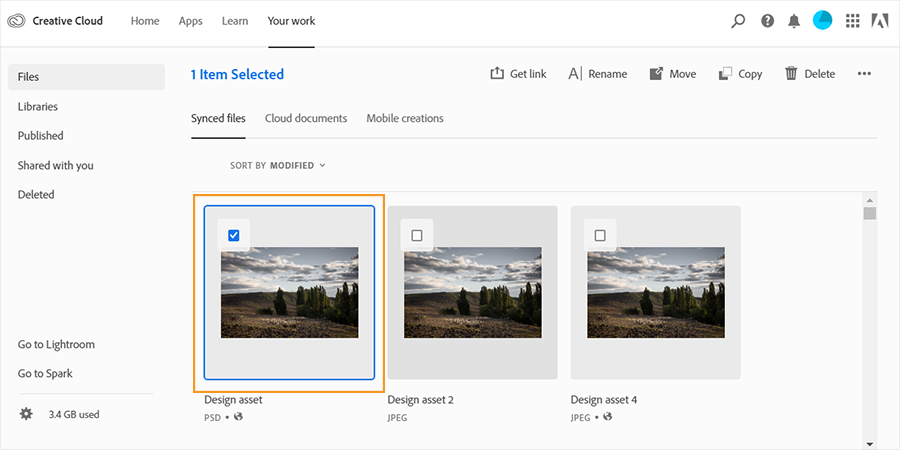The height and width of the screenshot is (450, 900).
Task: Check the Design asset 2 checkbox
Action: tap(417, 235)
